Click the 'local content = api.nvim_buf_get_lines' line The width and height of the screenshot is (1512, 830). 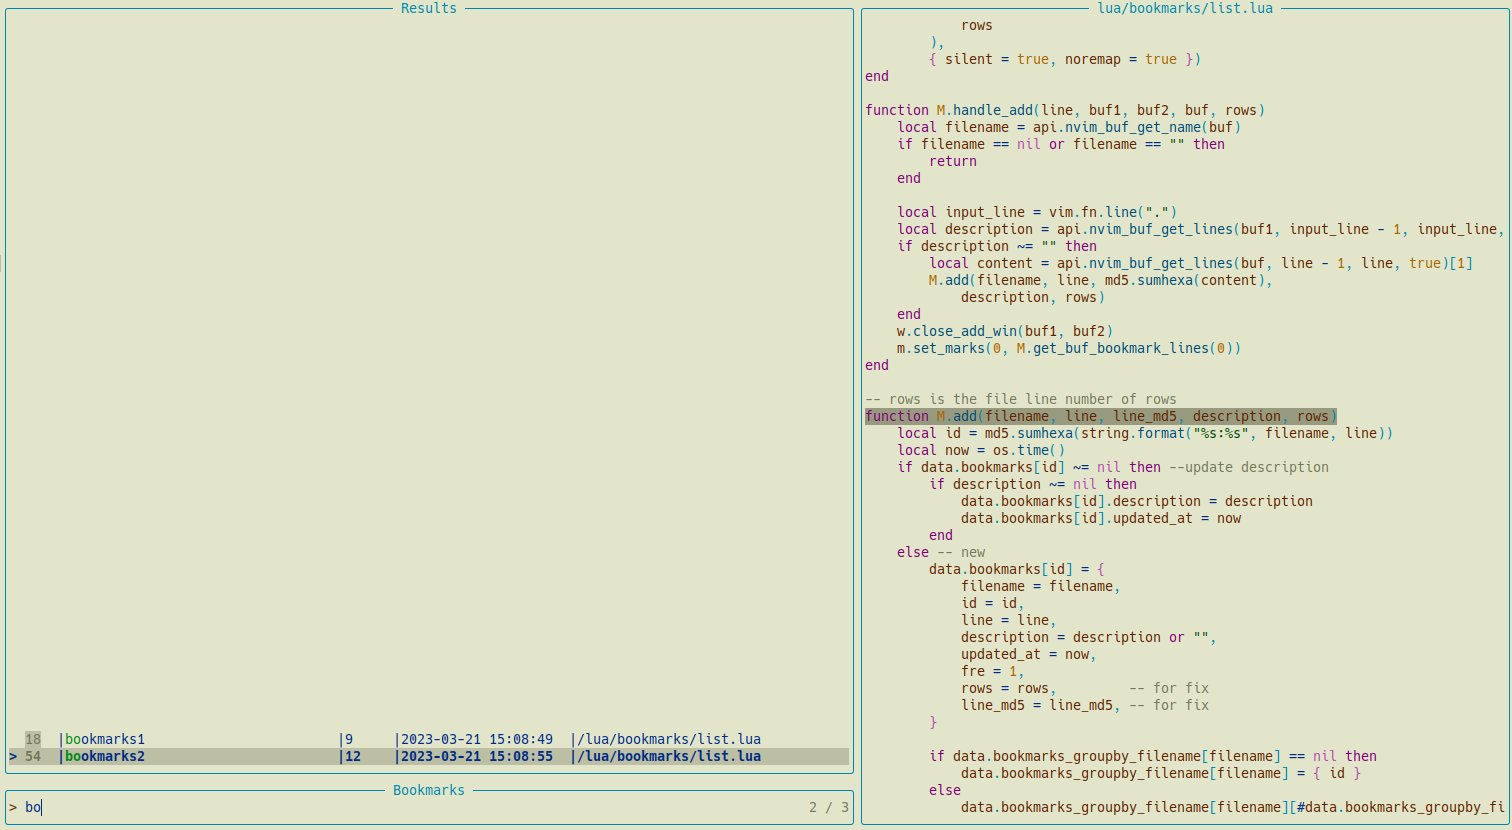1201,263
